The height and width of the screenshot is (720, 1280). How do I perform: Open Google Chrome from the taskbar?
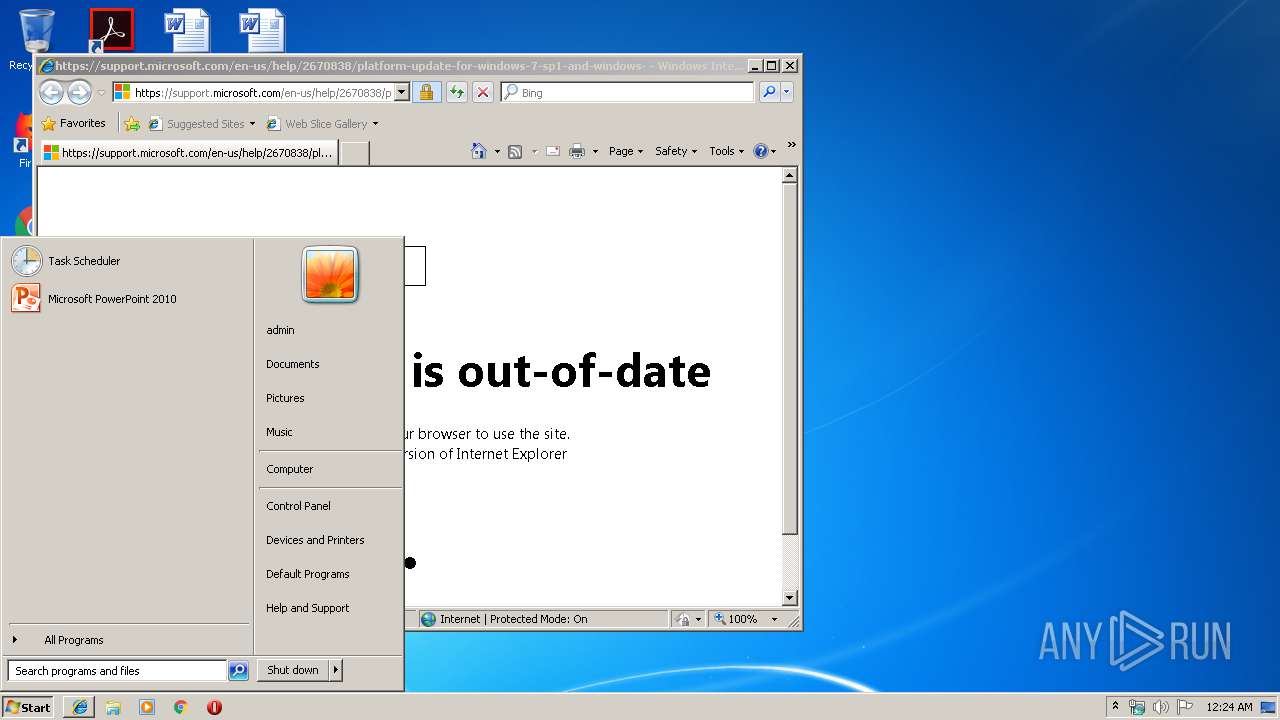(x=181, y=707)
